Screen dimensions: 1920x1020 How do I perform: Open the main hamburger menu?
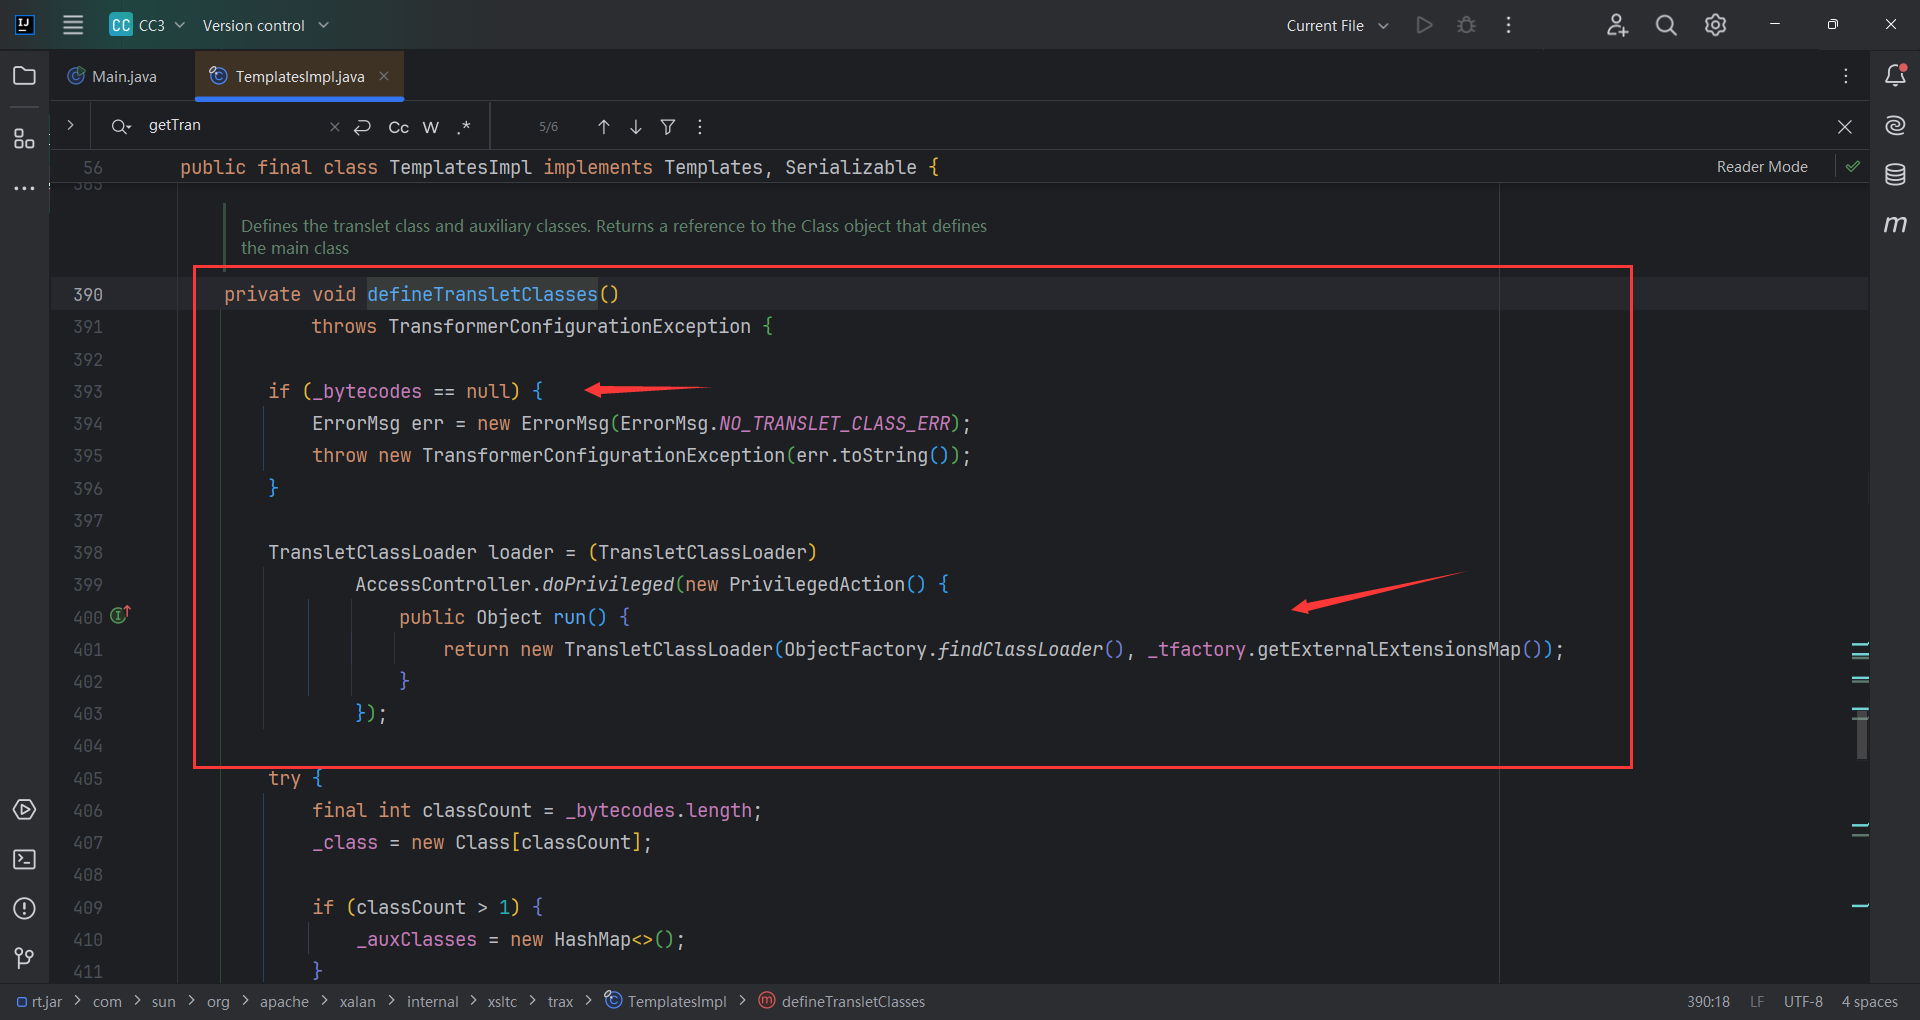click(73, 25)
